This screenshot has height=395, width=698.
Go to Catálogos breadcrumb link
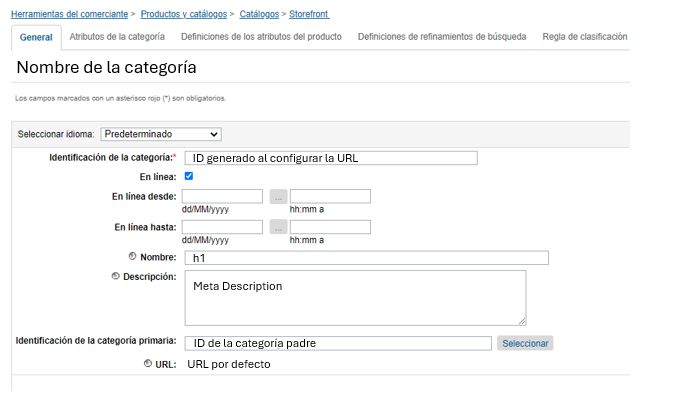tap(259, 14)
